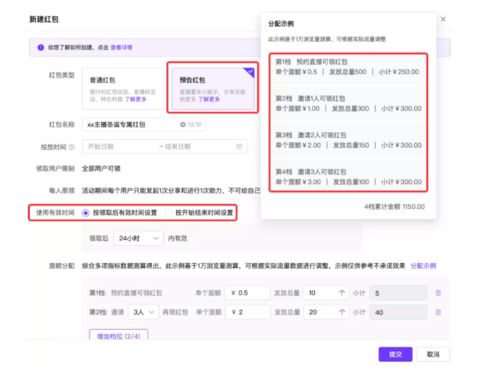Delete 第2档 row with trash icon
500x371 pixels.
[438, 312]
